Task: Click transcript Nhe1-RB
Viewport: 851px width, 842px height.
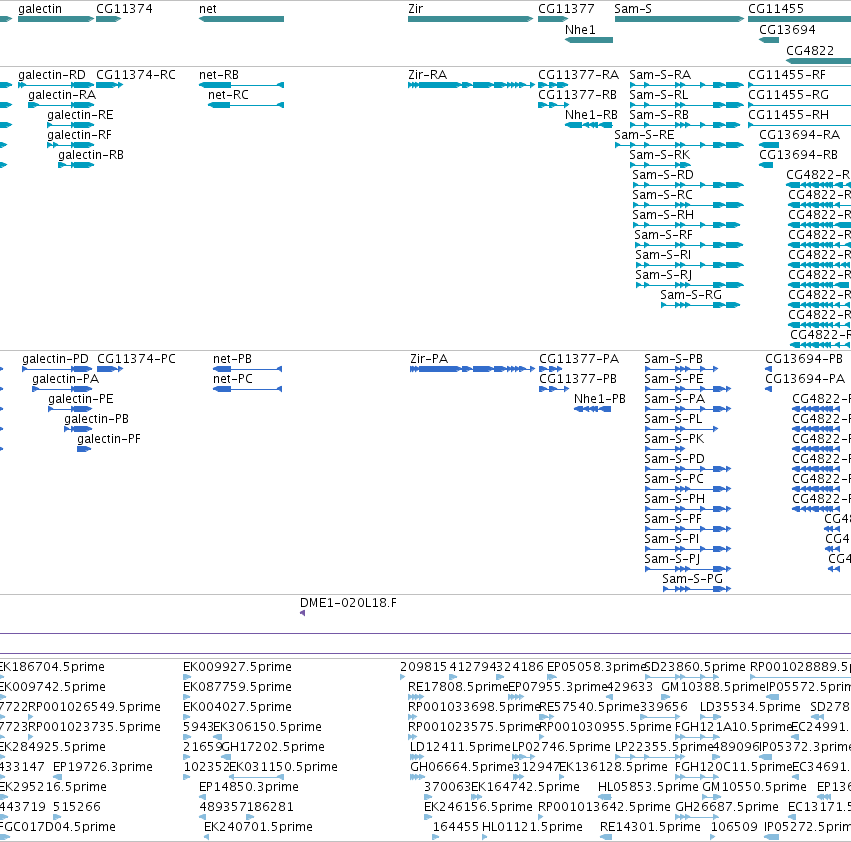Action: (589, 125)
